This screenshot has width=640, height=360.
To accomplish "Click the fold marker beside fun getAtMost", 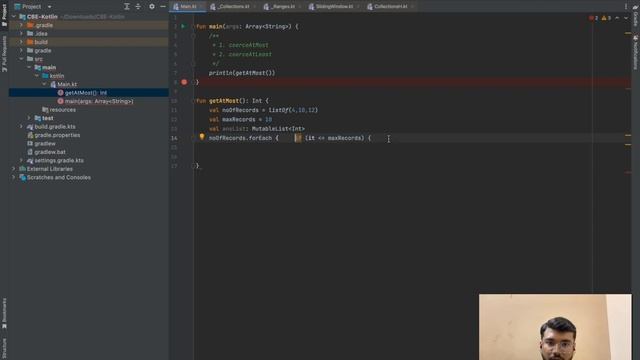I will (x=194, y=101).
